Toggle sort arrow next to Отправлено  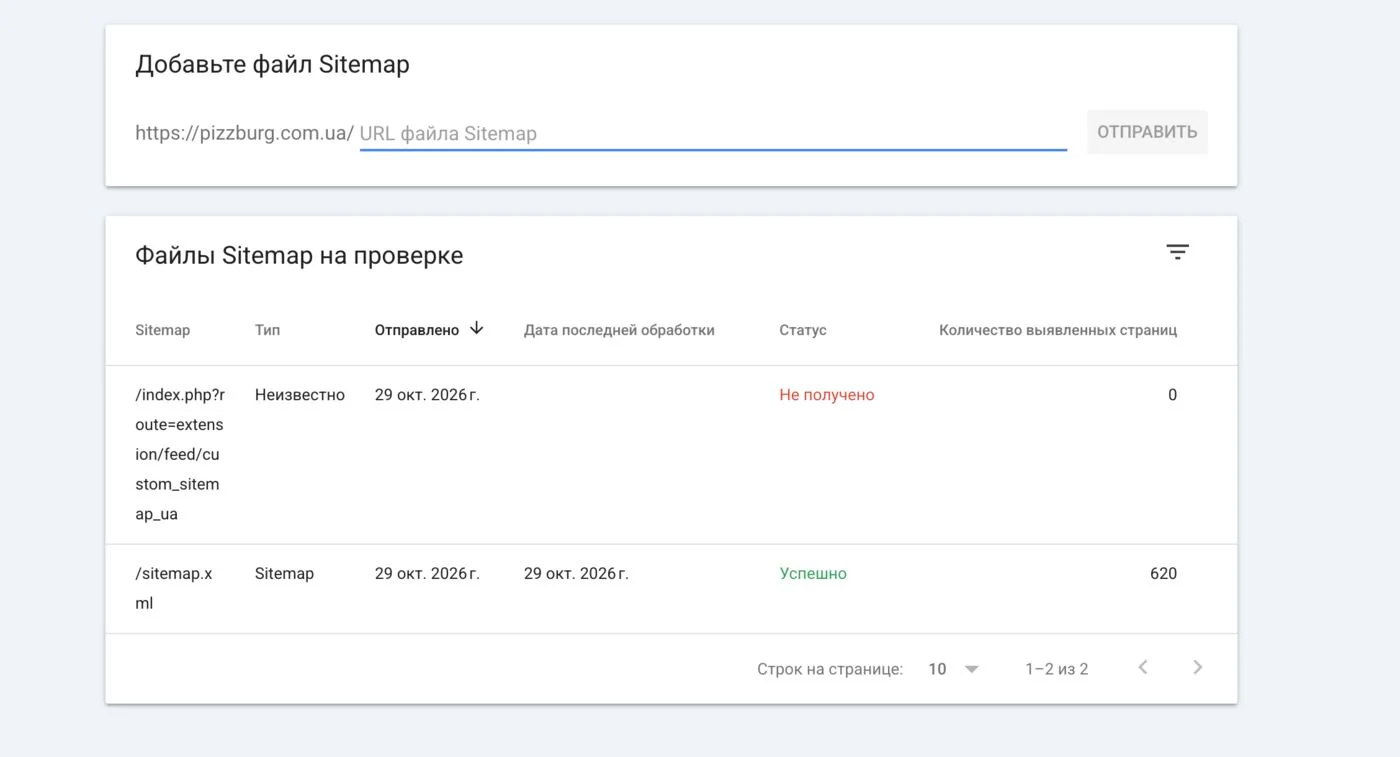(476, 329)
